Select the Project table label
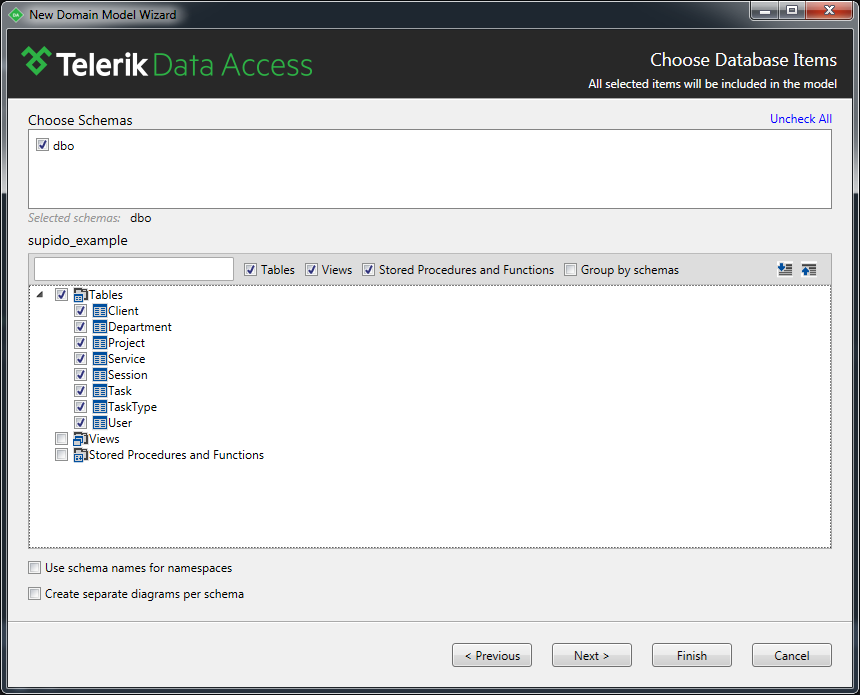This screenshot has height=695, width=860. (126, 343)
